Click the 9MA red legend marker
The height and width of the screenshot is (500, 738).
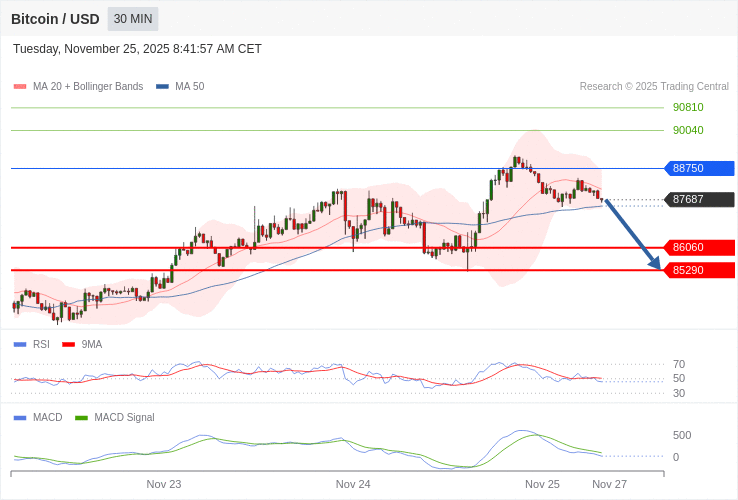pyautogui.click(x=69, y=345)
